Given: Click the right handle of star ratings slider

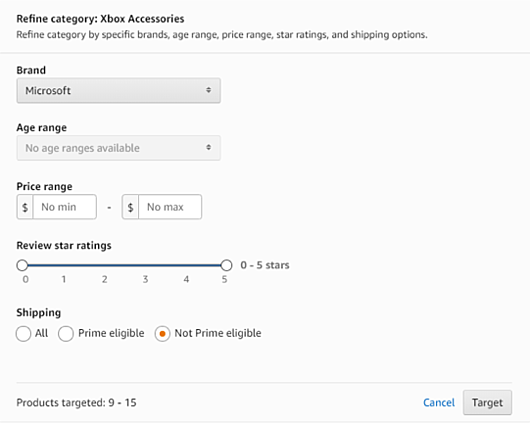Looking at the screenshot, I should [x=226, y=265].
